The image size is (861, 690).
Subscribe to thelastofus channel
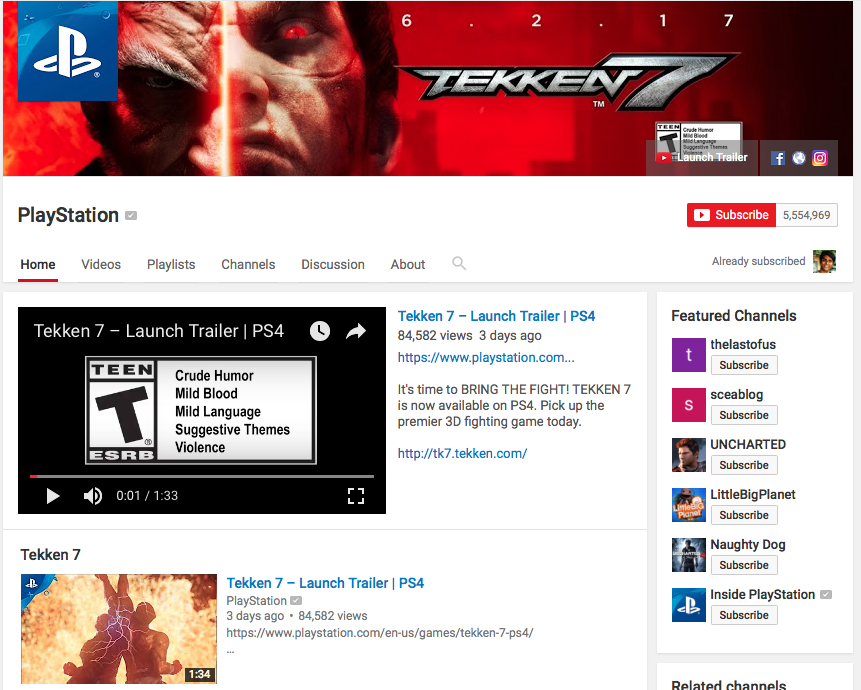744,365
